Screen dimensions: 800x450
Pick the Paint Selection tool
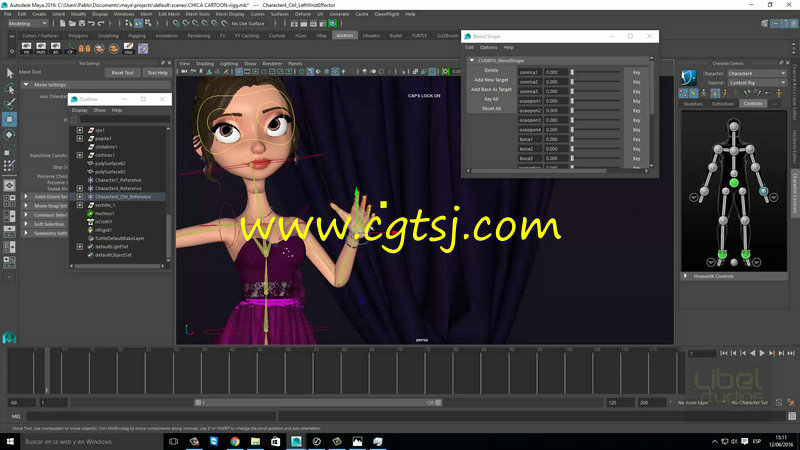(x=10, y=104)
